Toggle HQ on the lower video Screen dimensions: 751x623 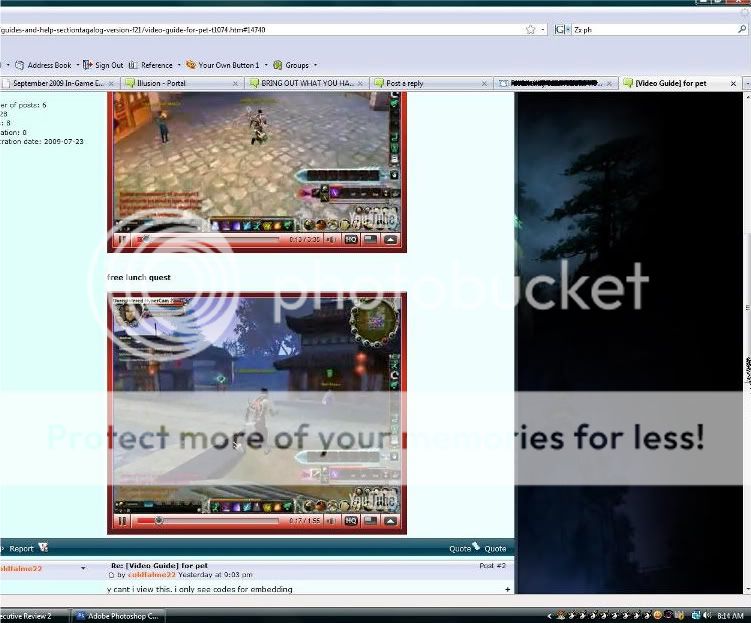351,521
